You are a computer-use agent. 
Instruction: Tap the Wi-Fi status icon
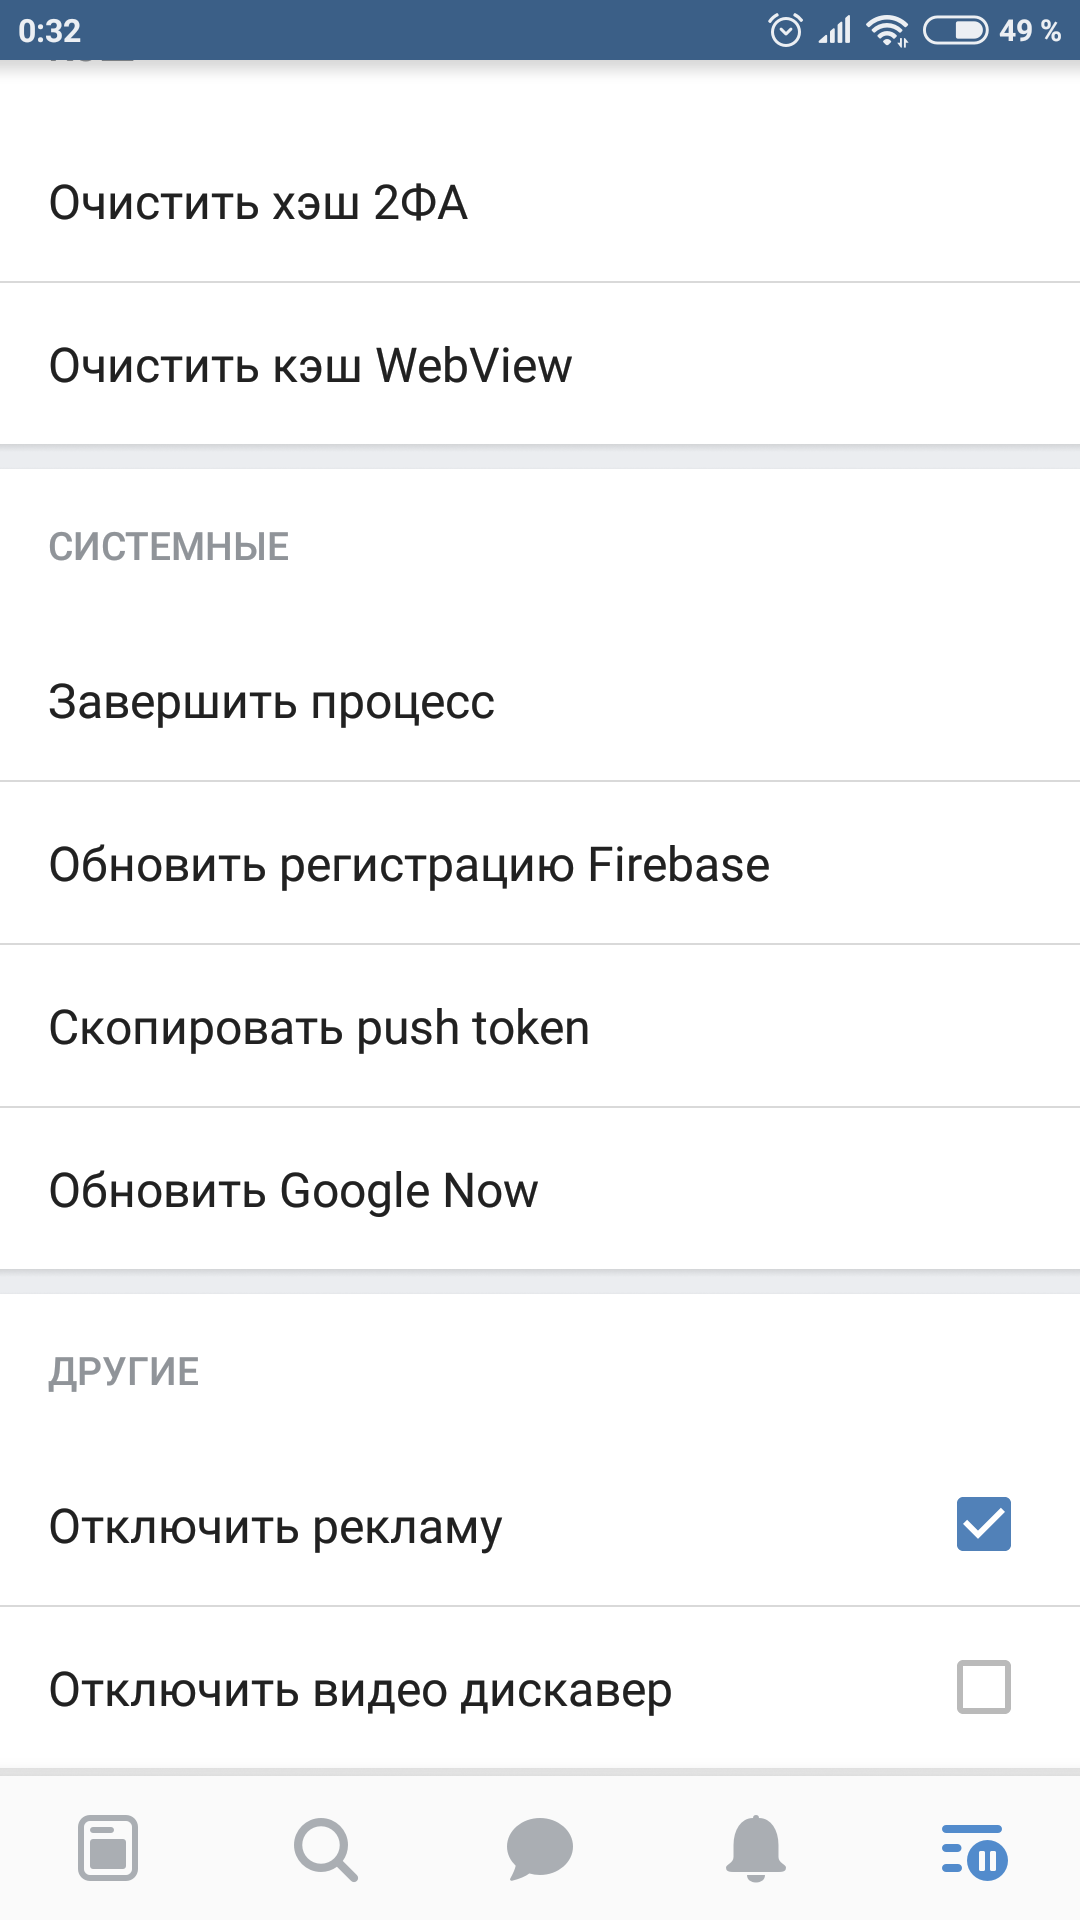pyautogui.click(x=887, y=30)
